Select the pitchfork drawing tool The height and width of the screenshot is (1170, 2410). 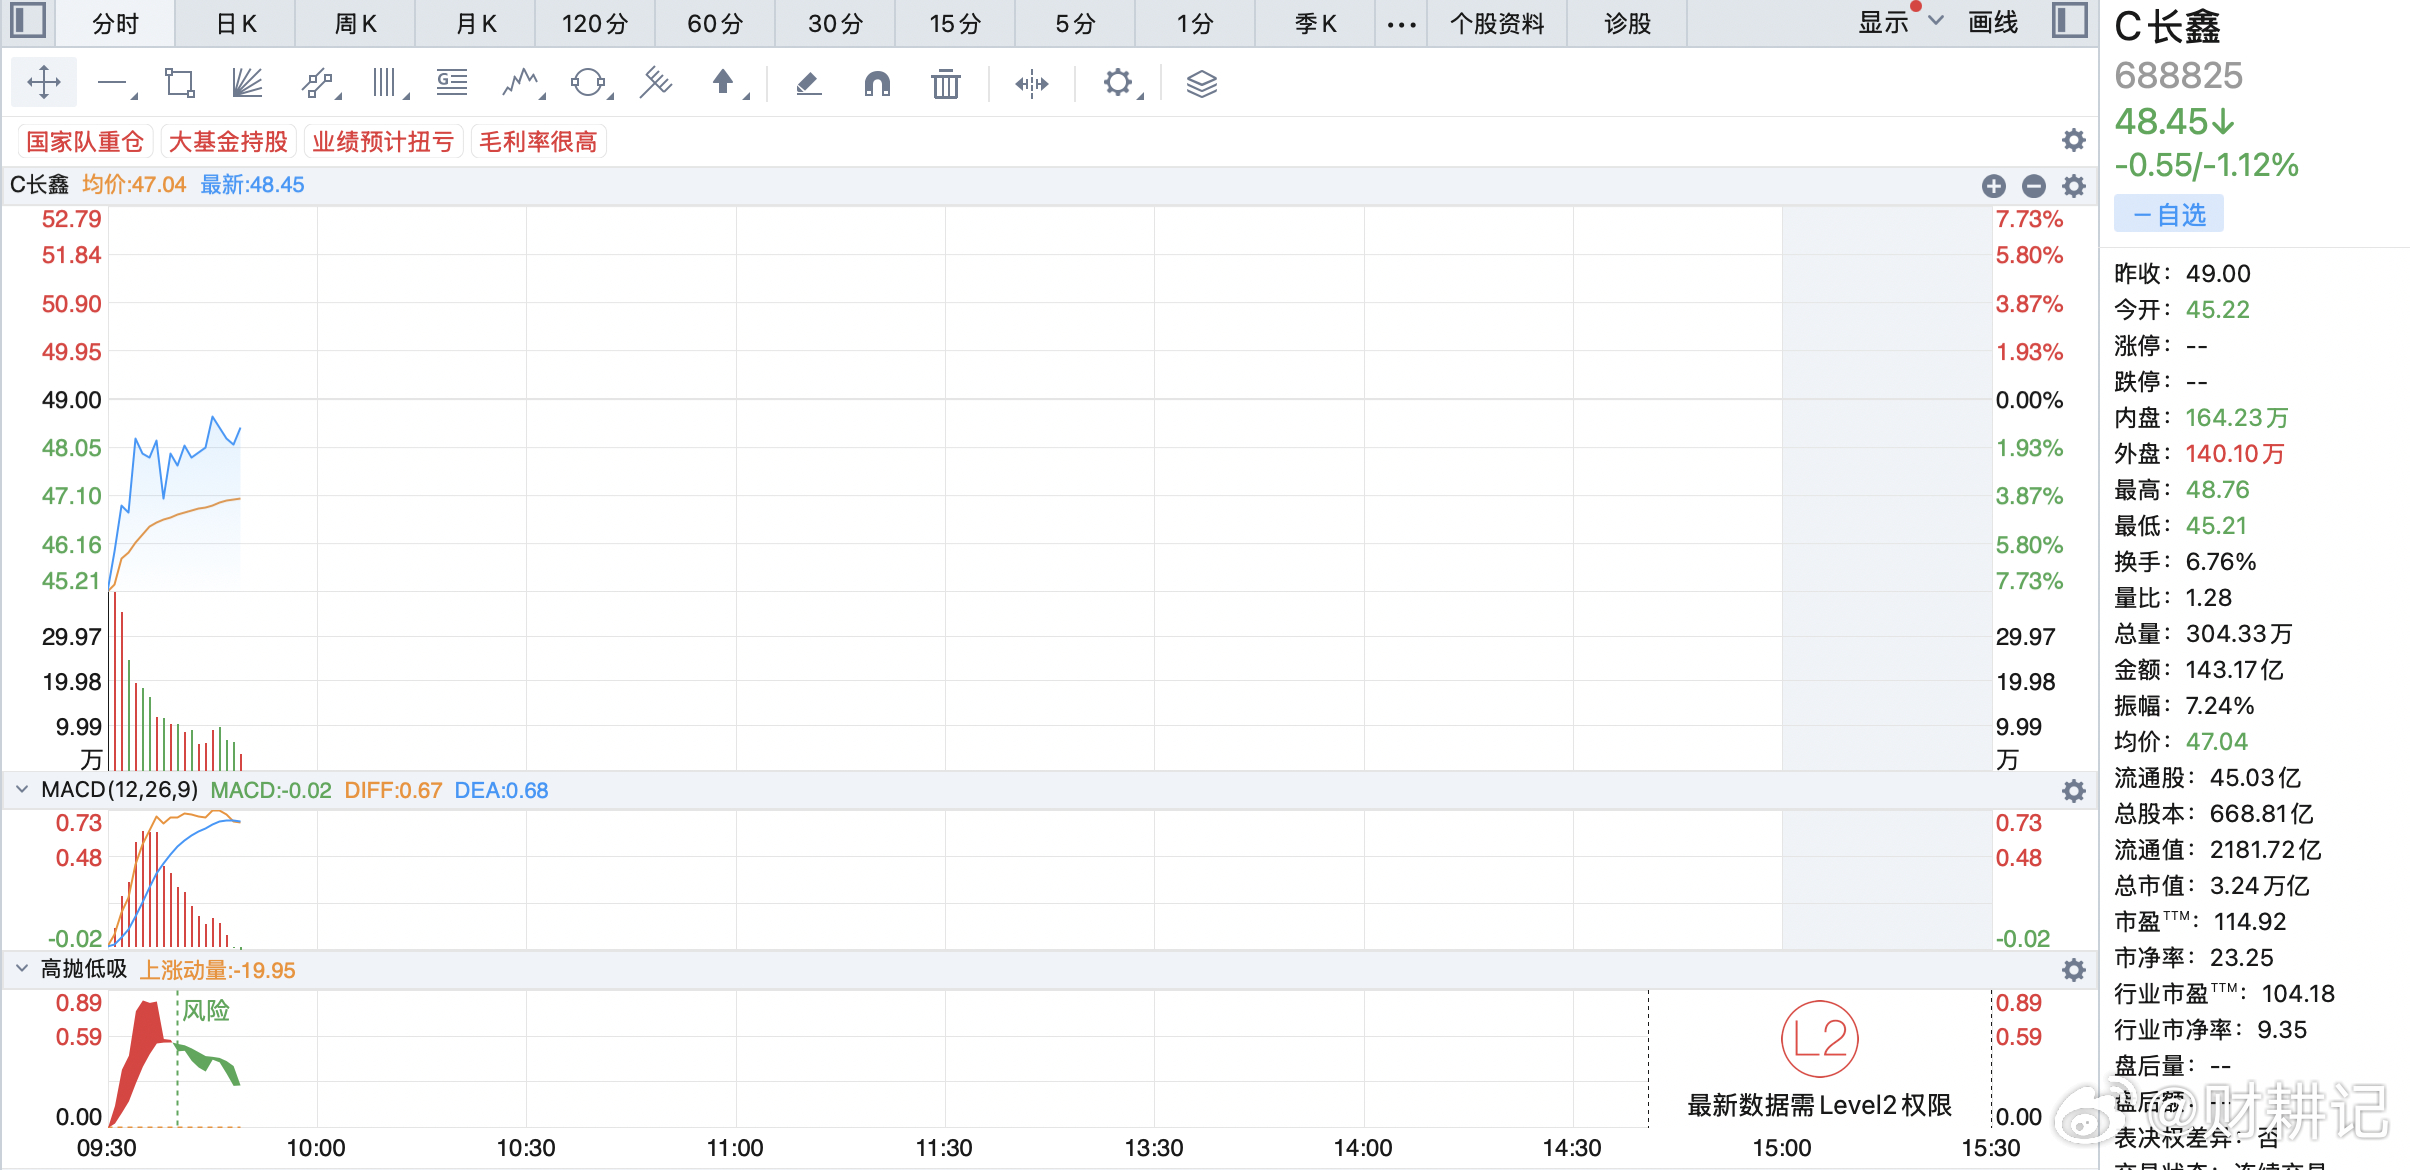tap(656, 83)
